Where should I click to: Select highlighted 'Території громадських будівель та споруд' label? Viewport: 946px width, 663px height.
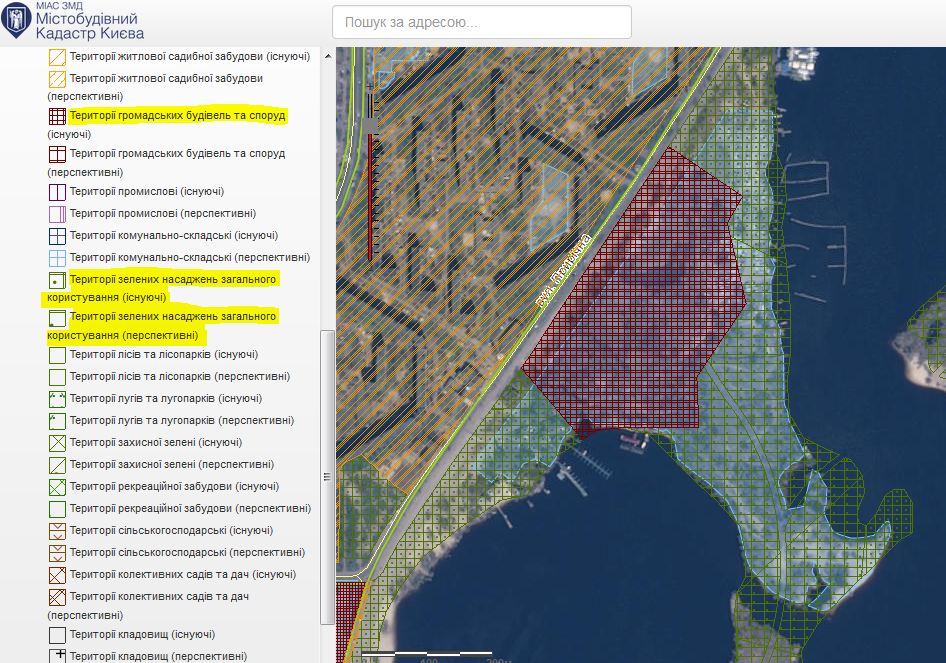(177, 116)
